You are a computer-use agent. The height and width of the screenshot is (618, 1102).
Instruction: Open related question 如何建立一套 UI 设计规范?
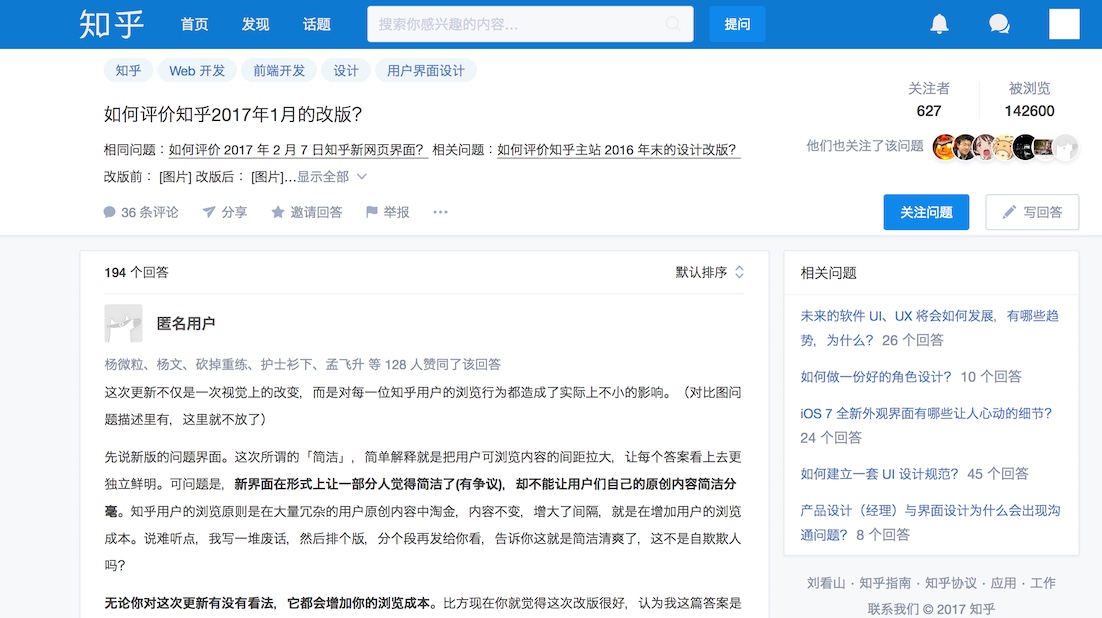[879, 474]
